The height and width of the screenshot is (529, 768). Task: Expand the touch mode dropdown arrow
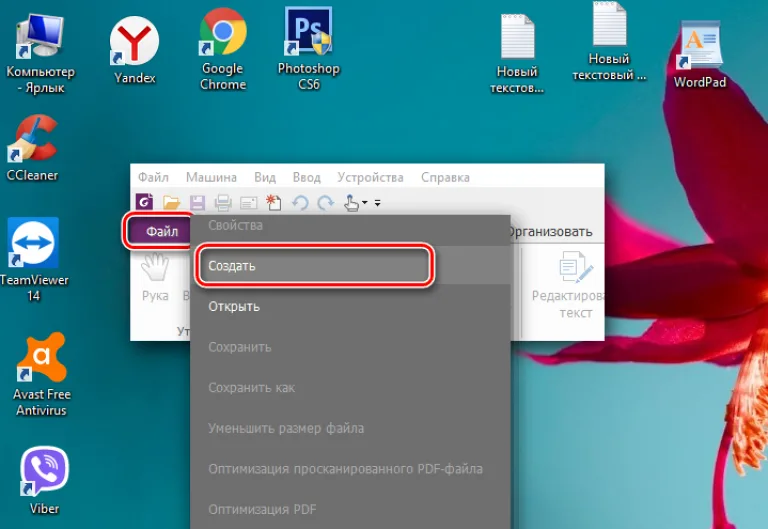[x=364, y=203]
